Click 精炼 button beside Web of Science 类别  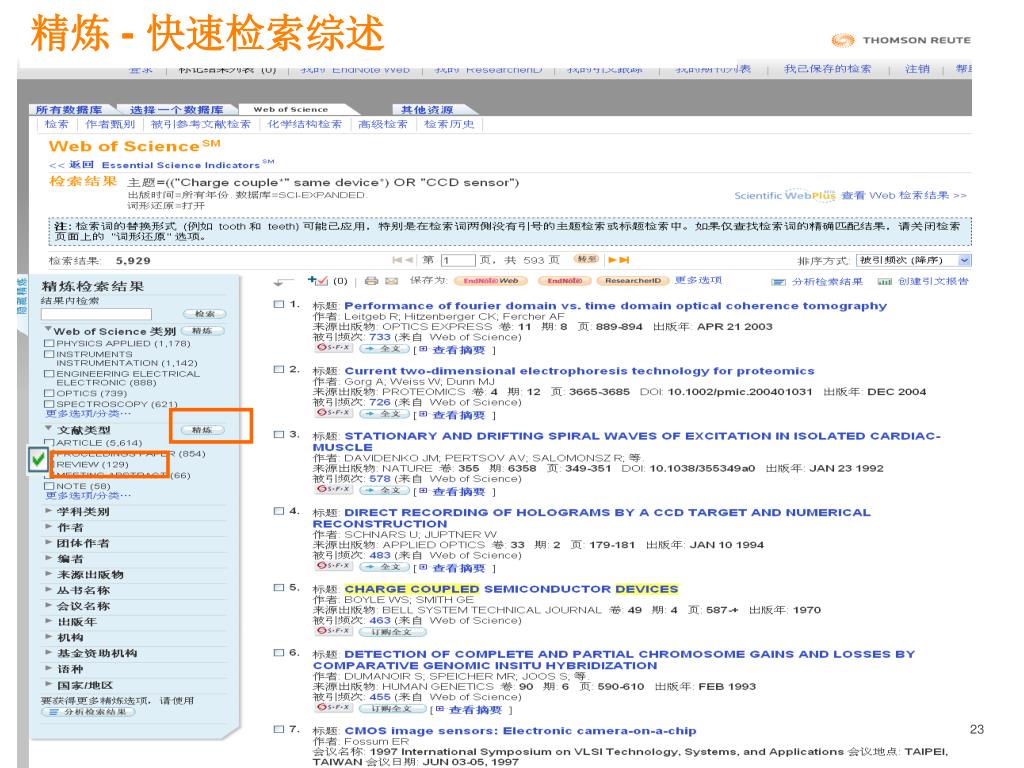(x=202, y=331)
